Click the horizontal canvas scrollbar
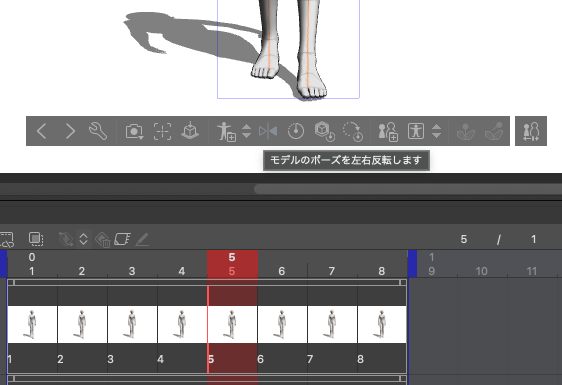Screen dimensions: 562x385 (x=408, y=189)
